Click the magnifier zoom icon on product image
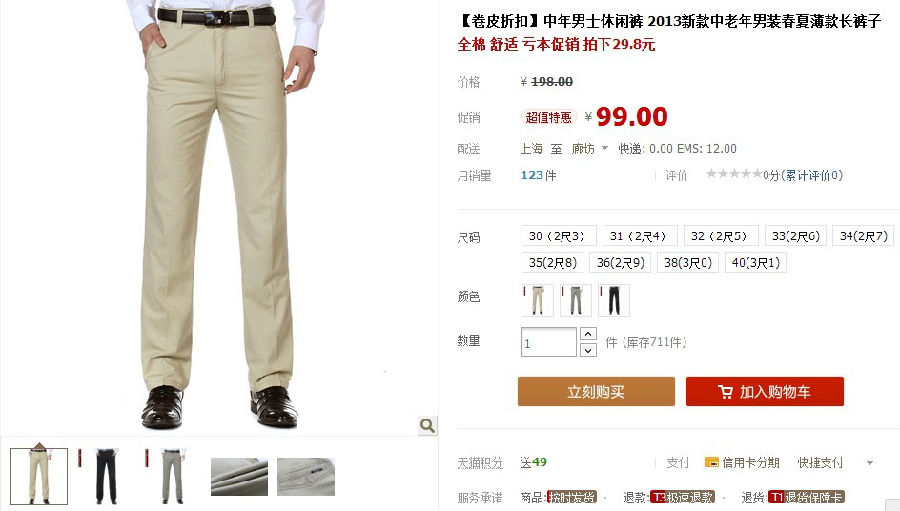 (x=427, y=425)
